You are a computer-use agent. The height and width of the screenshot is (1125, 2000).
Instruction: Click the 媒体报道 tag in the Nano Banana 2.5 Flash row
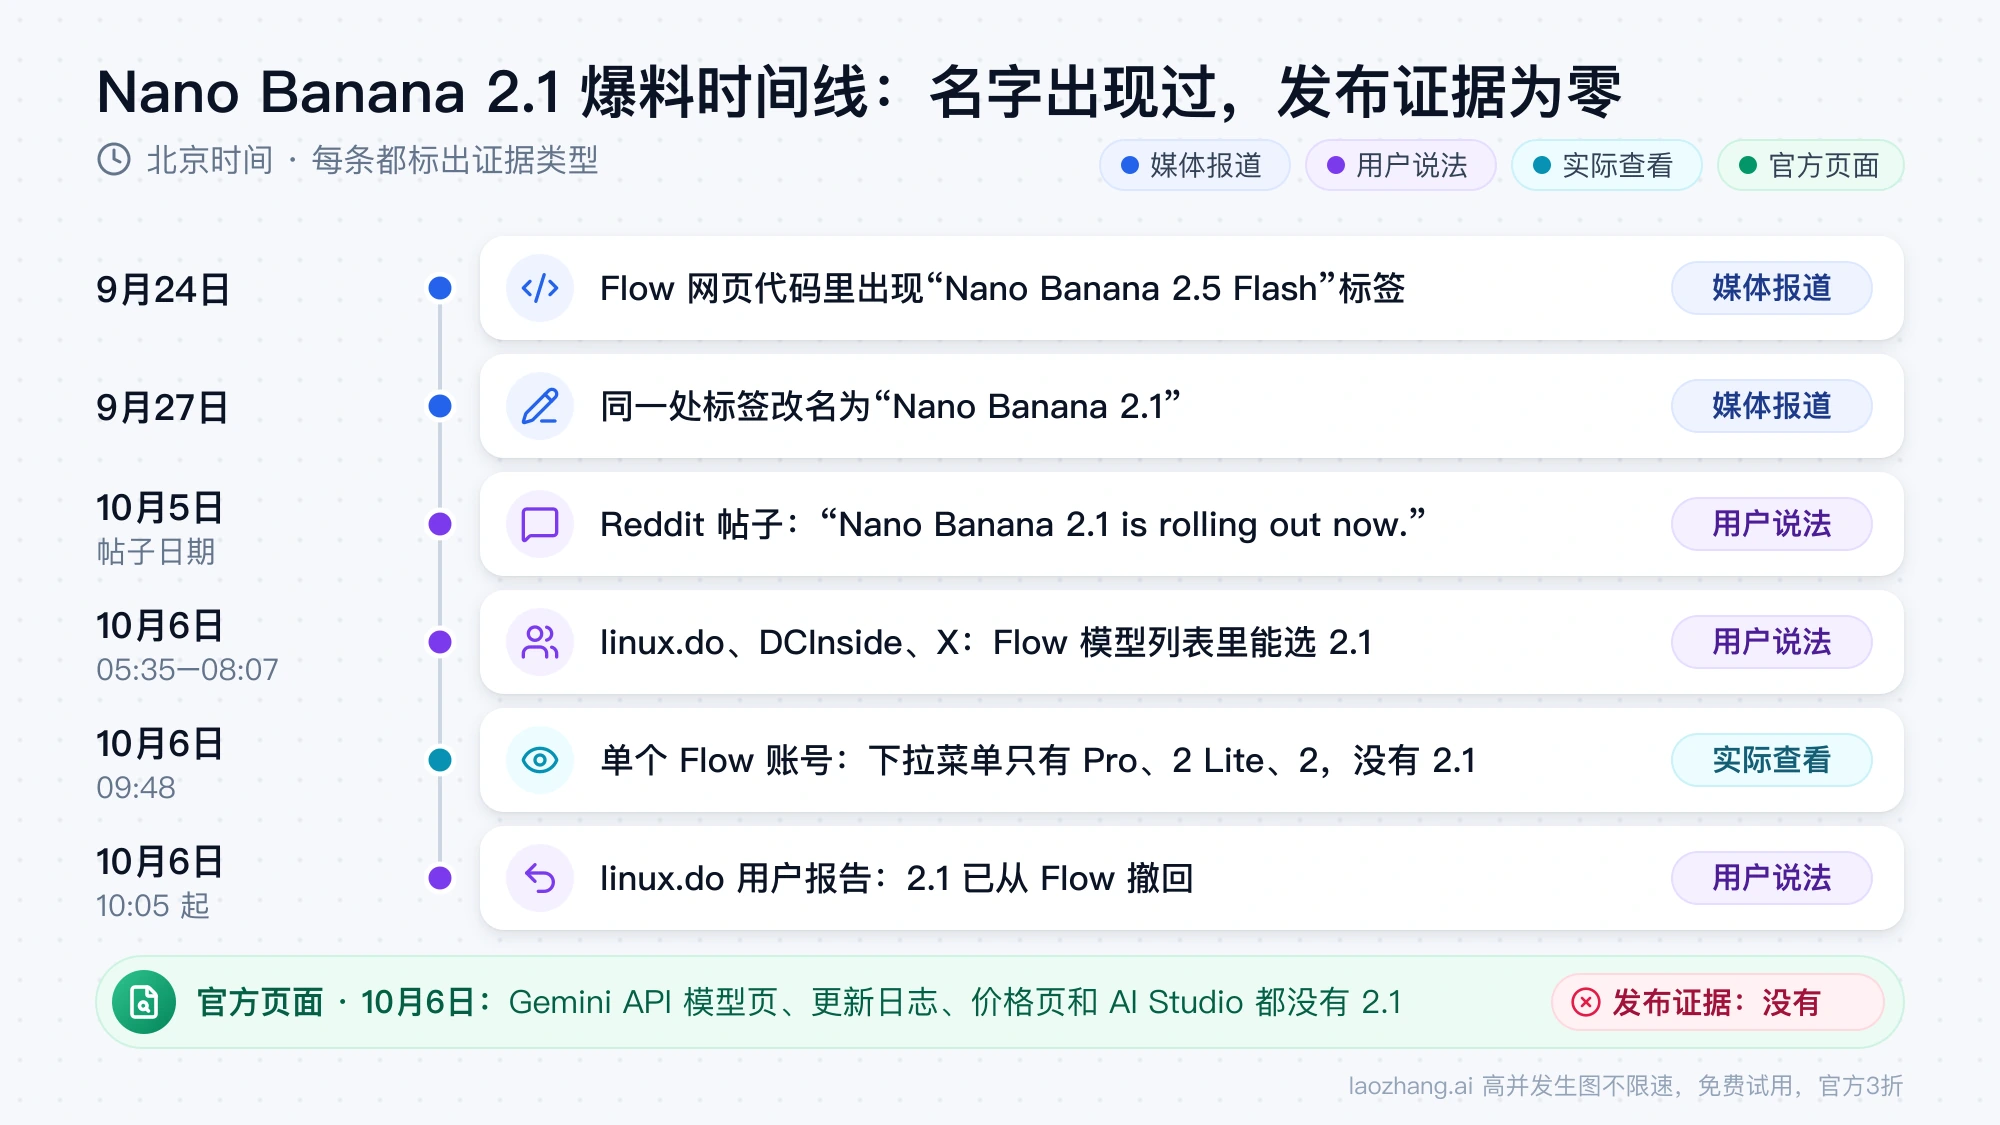pyautogui.click(x=1771, y=288)
